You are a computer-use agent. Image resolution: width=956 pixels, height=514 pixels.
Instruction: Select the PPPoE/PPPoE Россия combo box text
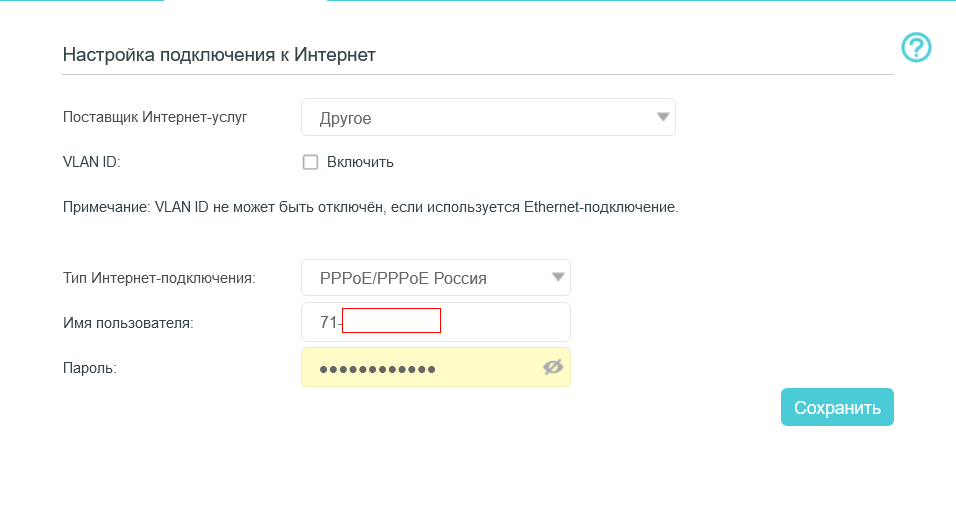tap(403, 278)
